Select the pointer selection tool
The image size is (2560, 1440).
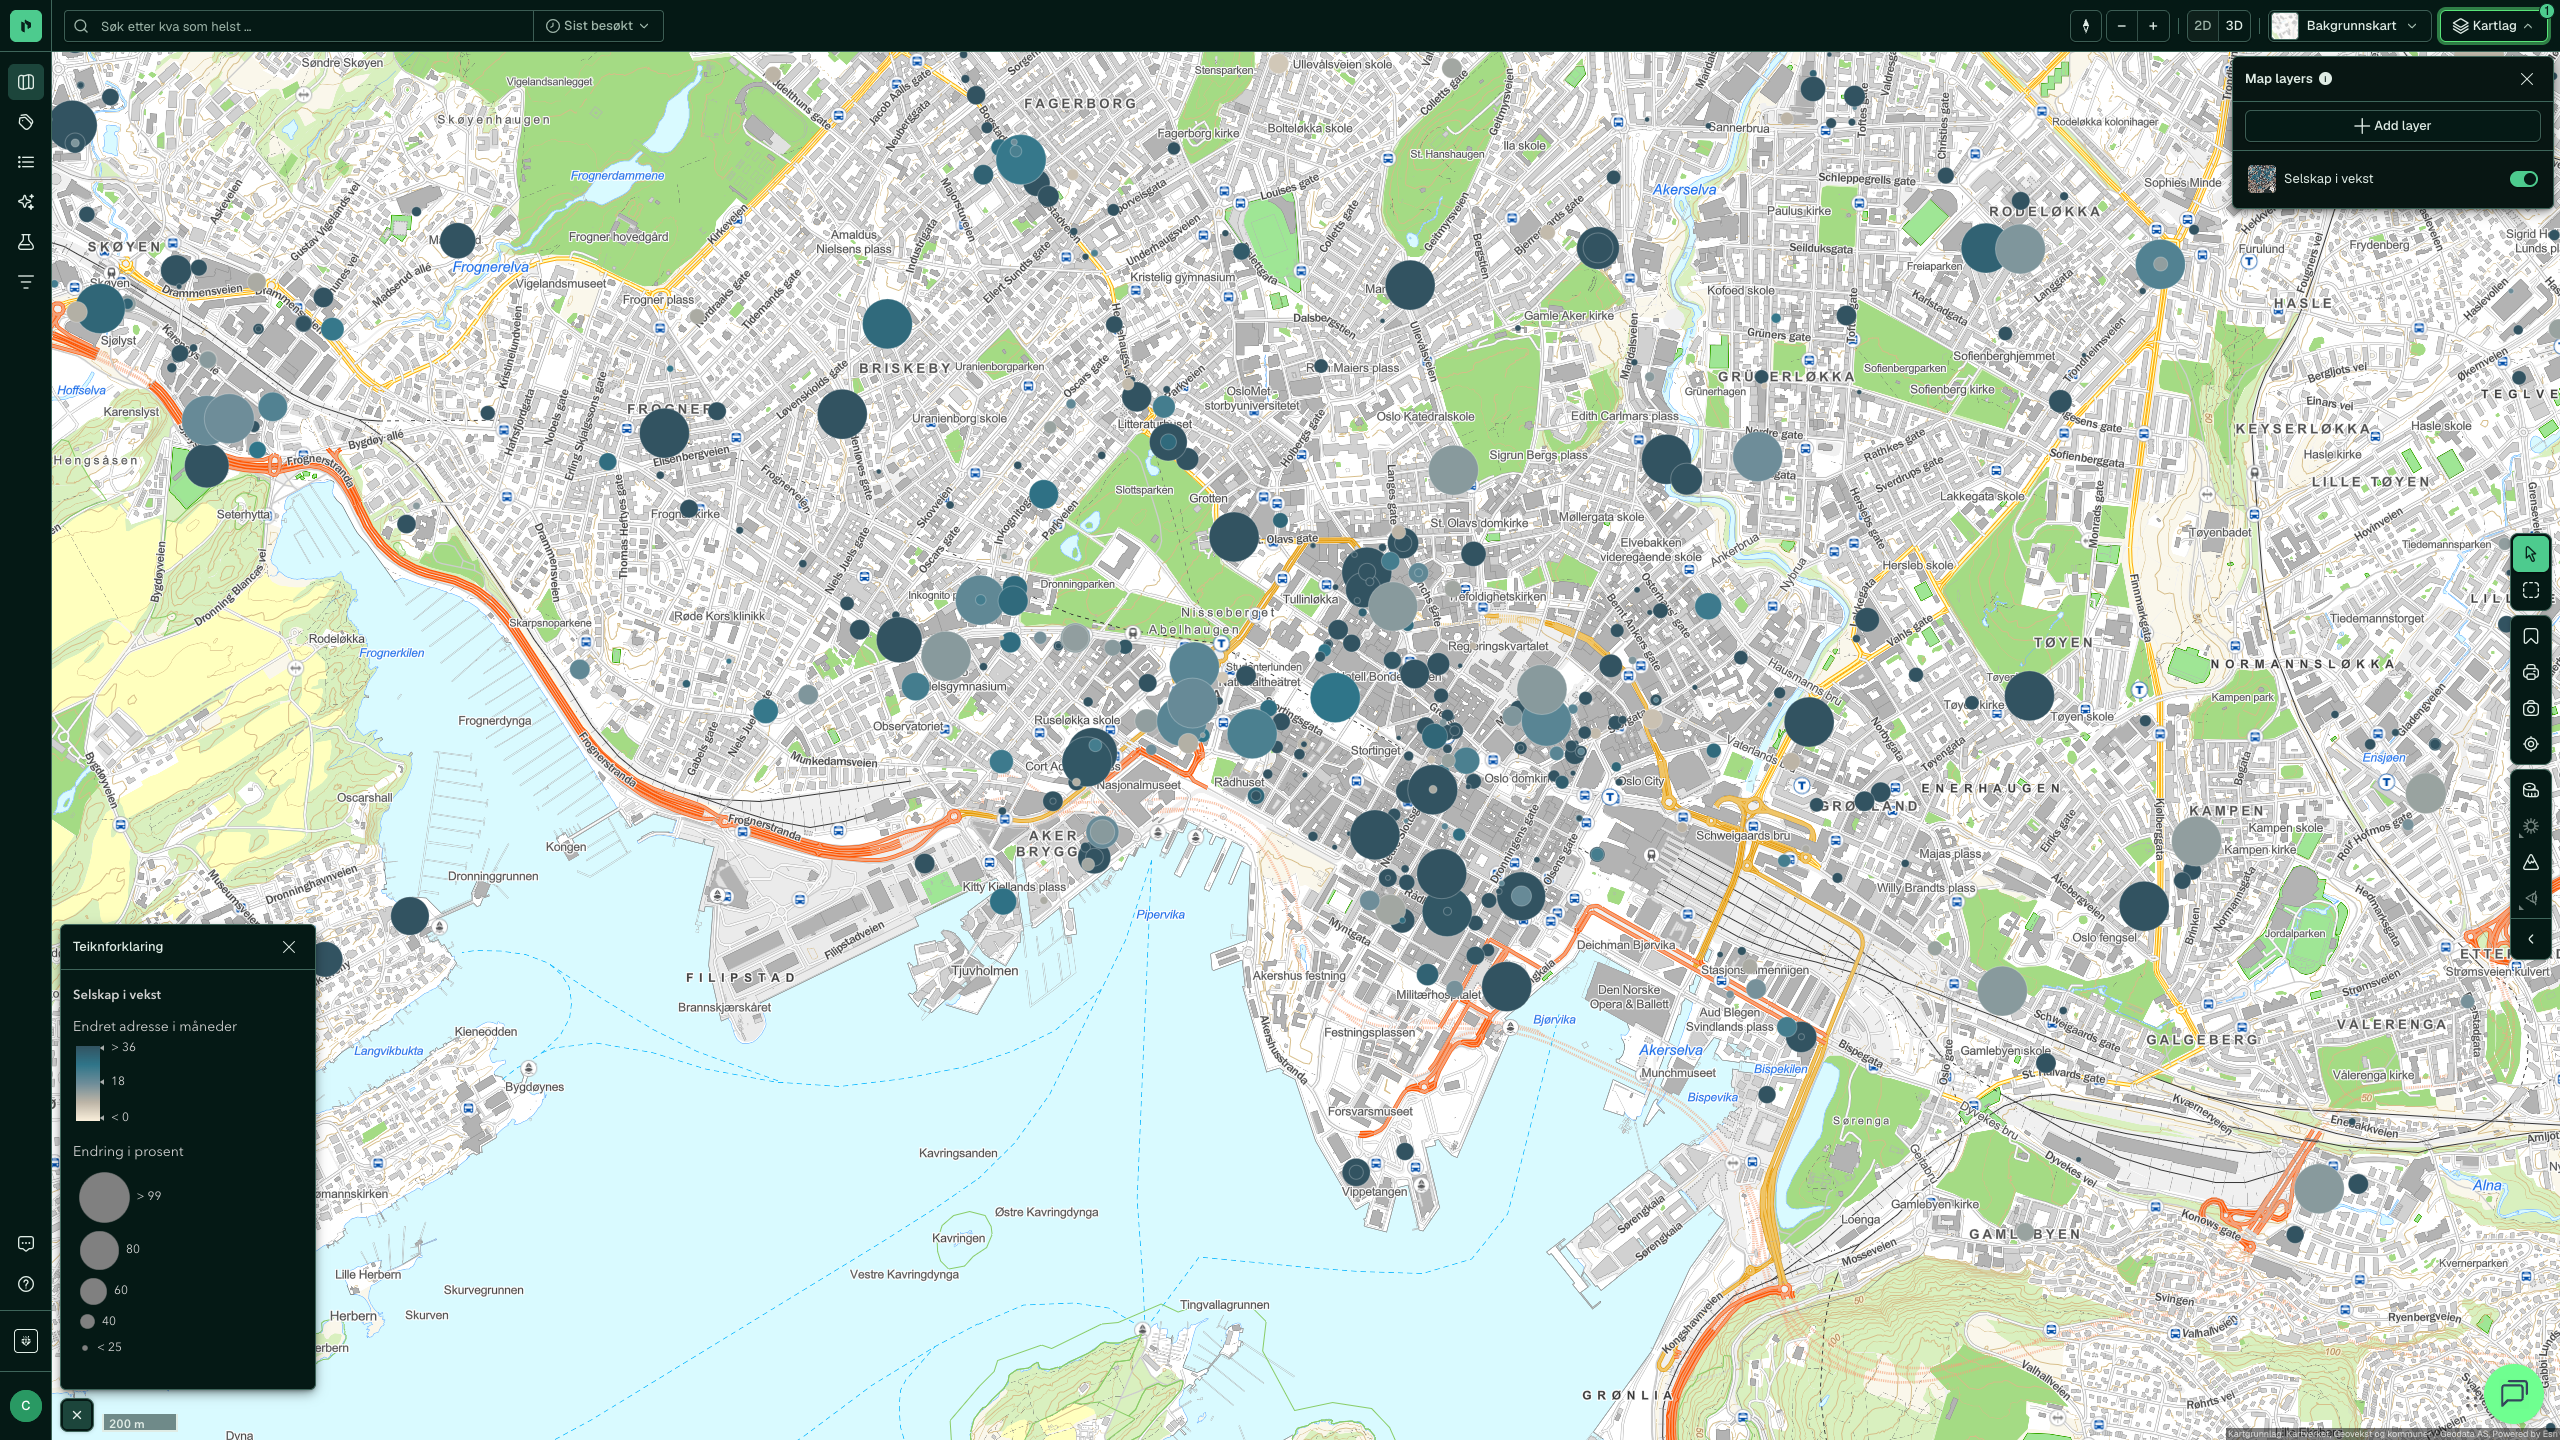click(x=2531, y=554)
